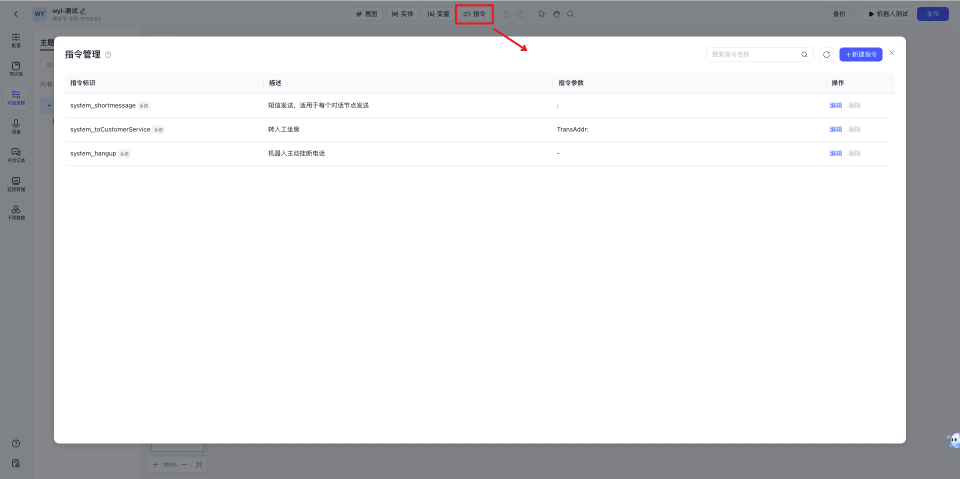Click the help icon next to 指令管理
Image resolution: width=960 pixels, height=479 pixels.
pyautogui.click(x=108, y=54)
